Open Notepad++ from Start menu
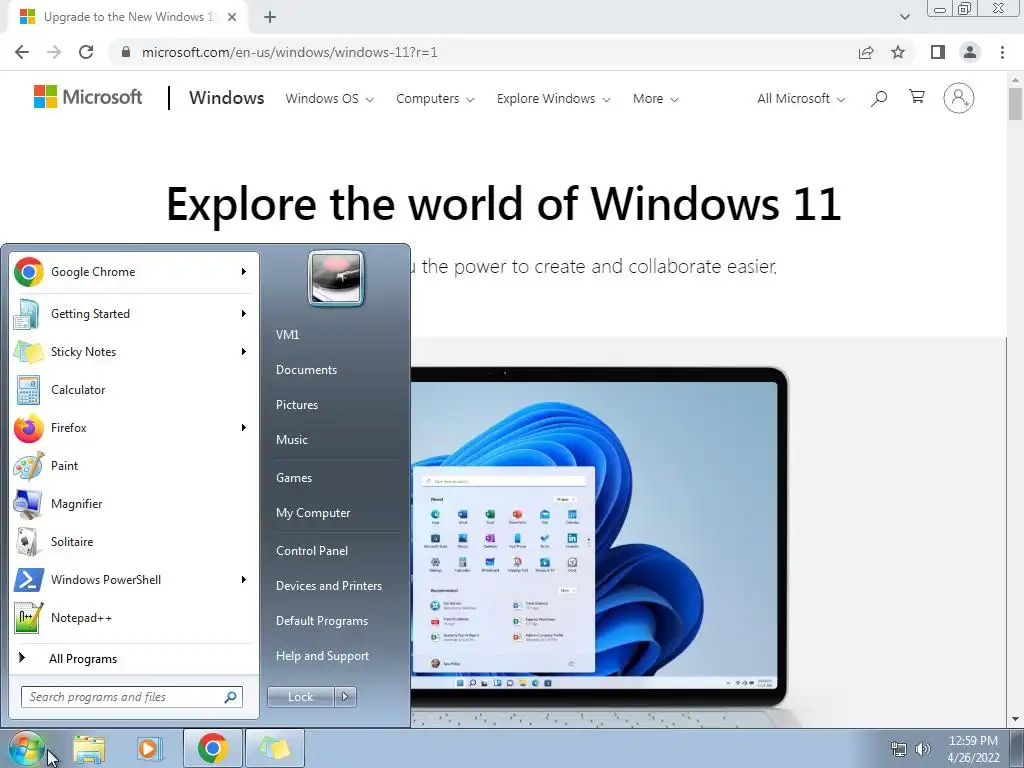Screen dimensions: 1024x768 click(x=134, y=616)
